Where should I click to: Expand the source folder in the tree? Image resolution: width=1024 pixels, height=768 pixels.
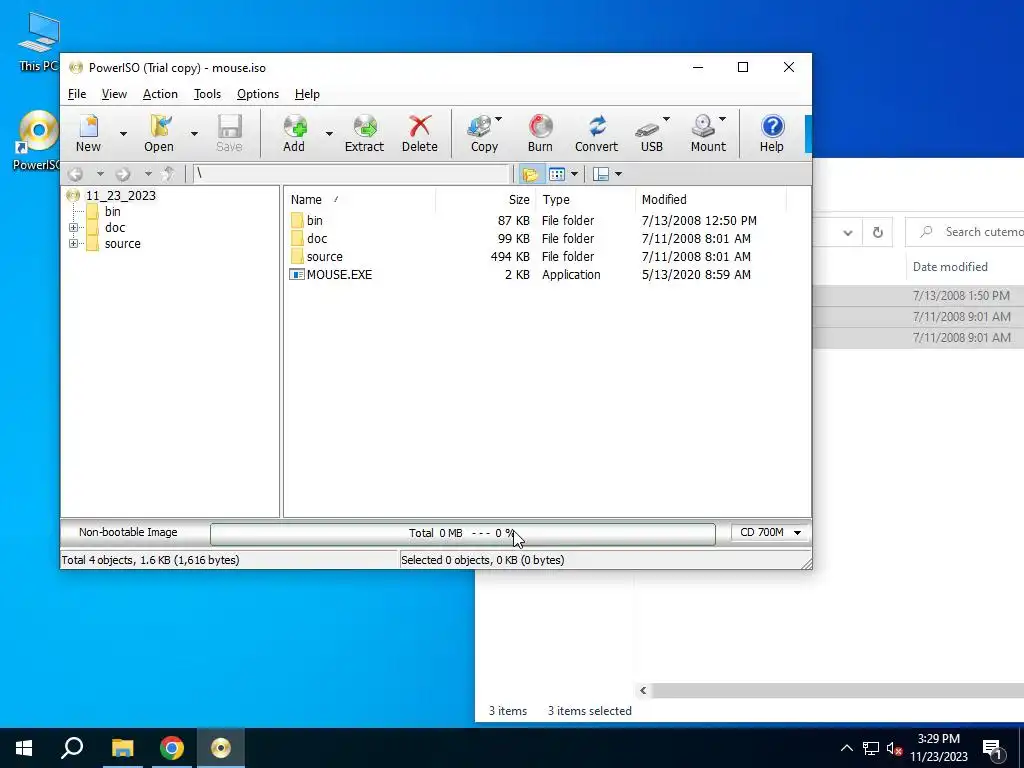click(x=73, y=244)
